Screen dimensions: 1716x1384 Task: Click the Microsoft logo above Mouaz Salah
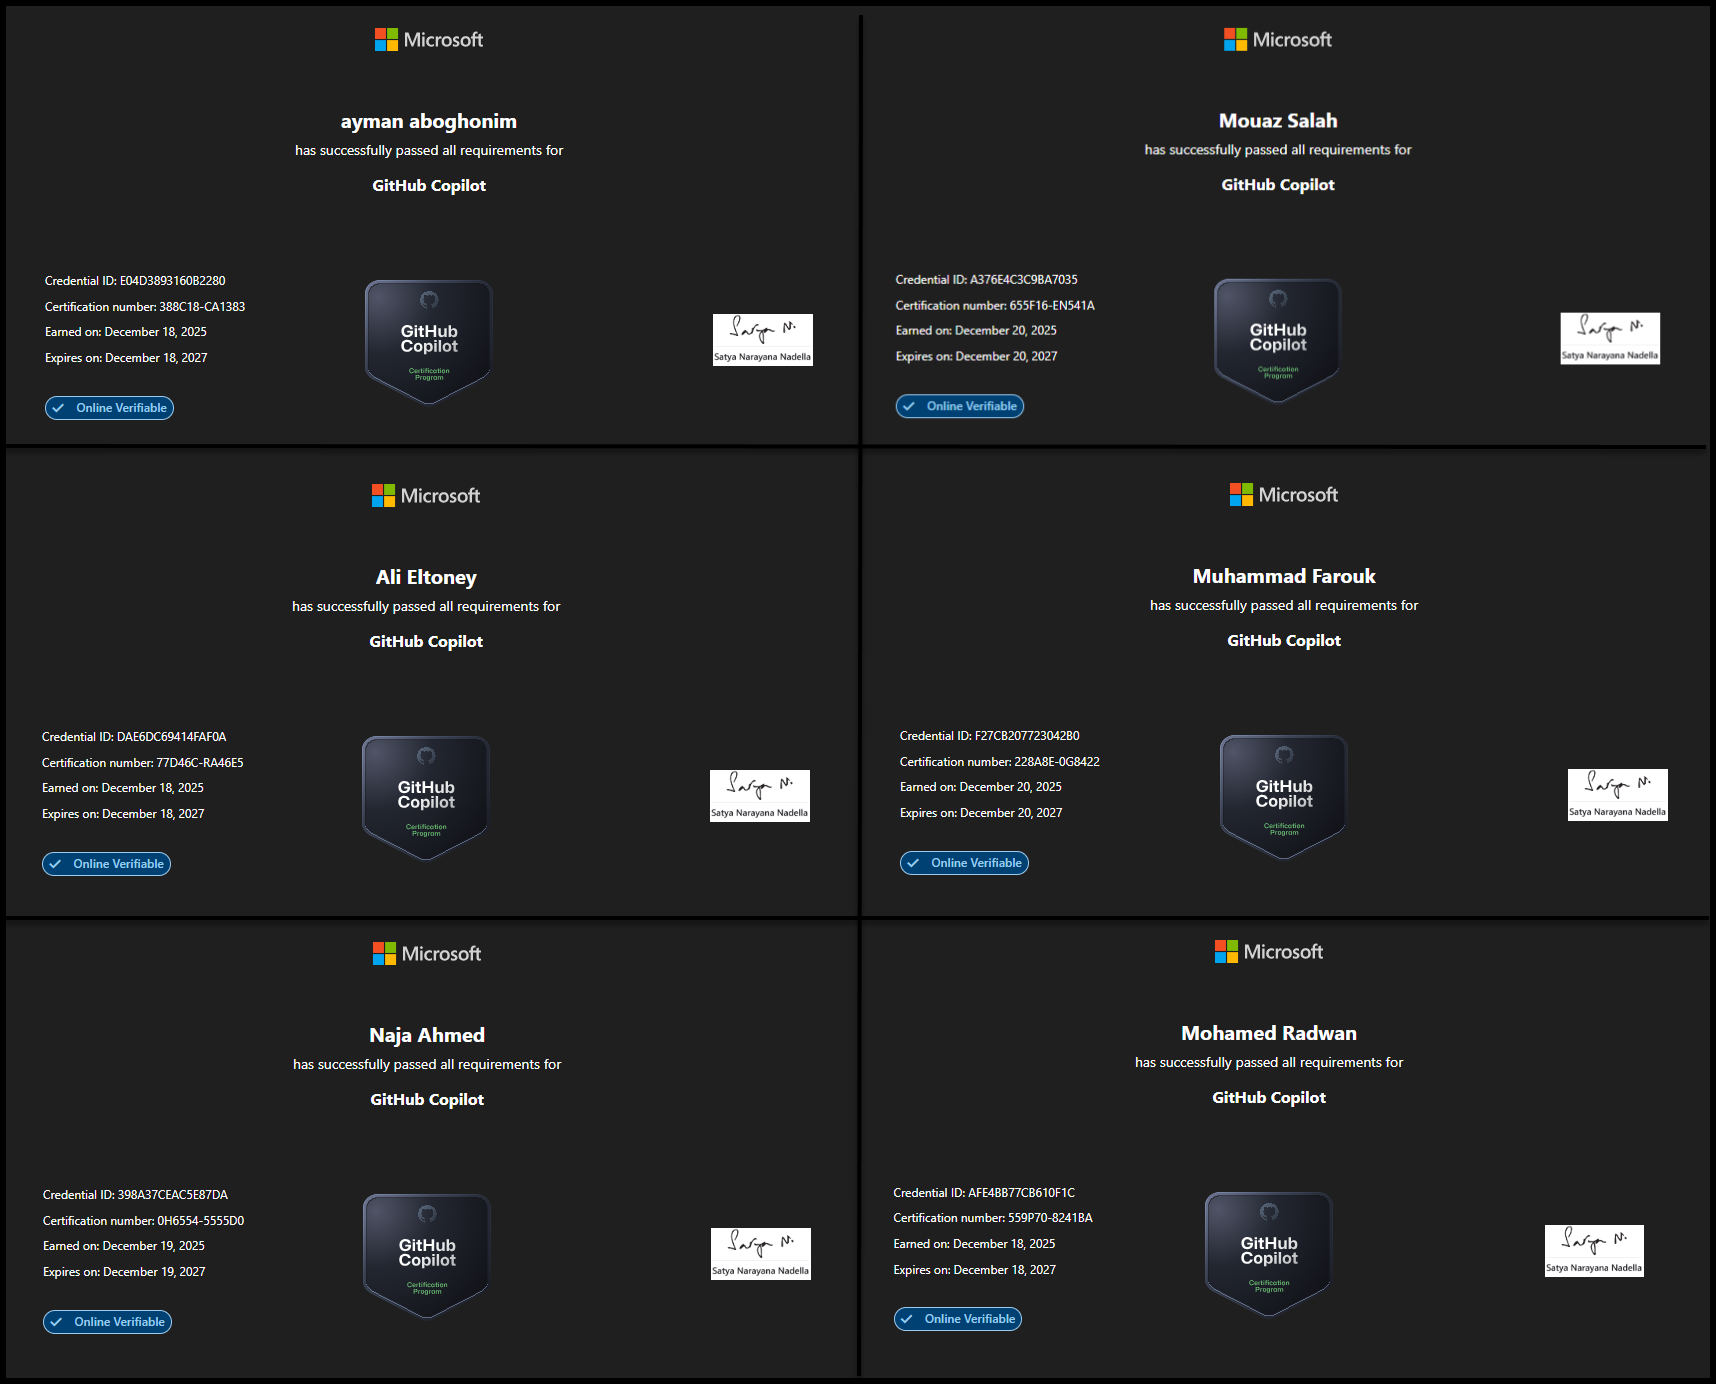[1277, 40]
